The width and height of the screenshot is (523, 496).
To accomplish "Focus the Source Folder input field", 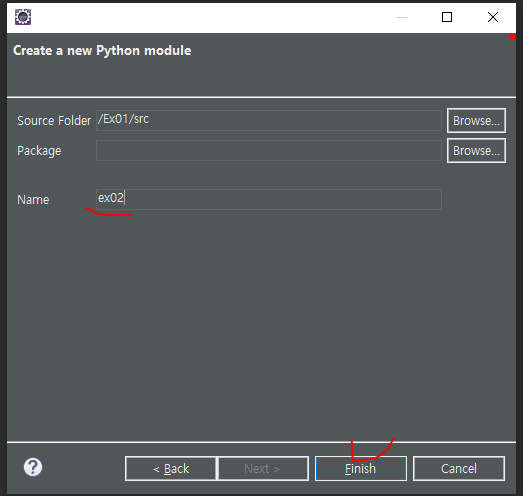I will click(x=269, y=120).
